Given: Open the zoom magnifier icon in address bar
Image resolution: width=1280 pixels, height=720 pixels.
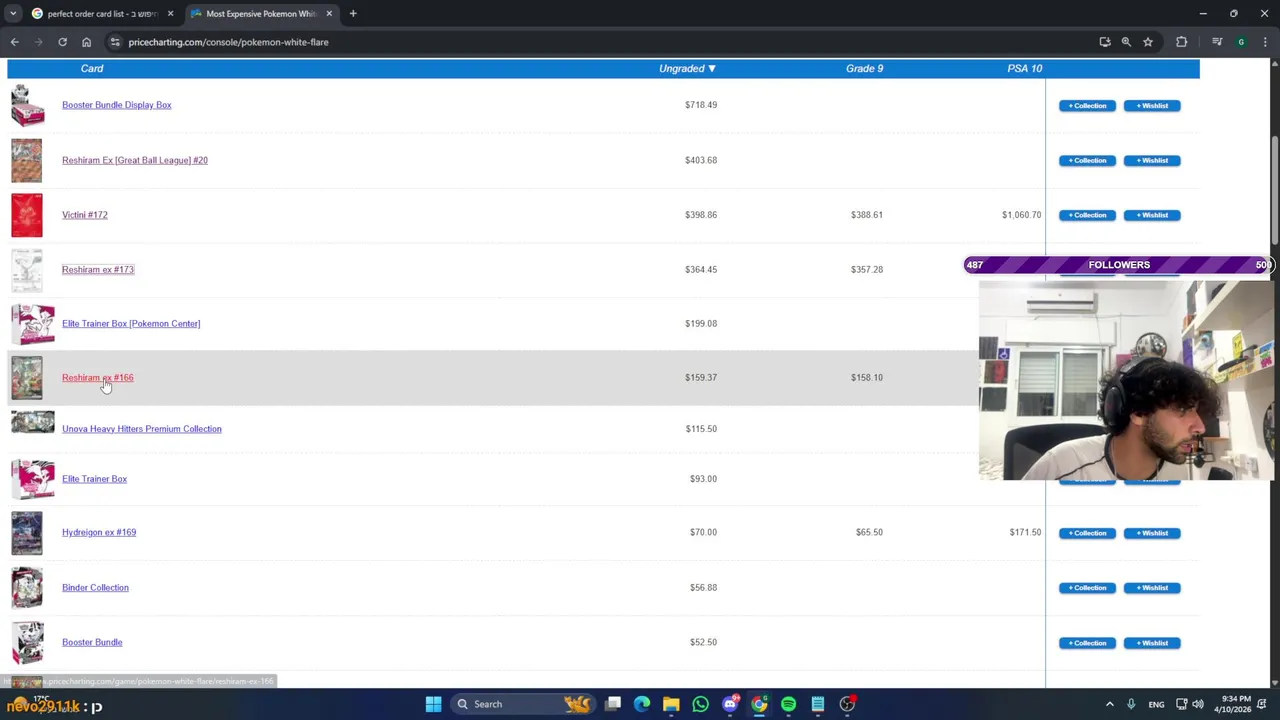Looking at the screenshot, I should pyautogui.click(x=1126, y=42).
